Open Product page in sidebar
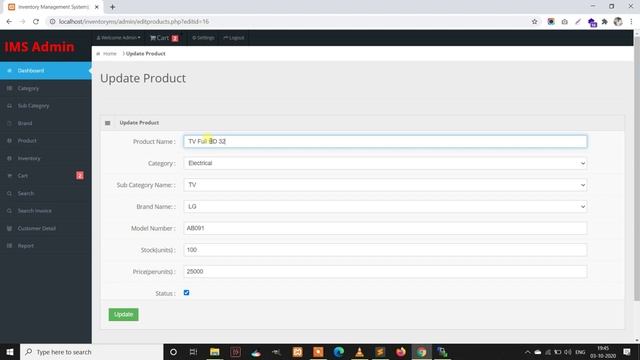The image size is (640, 360). coord(46,141)
